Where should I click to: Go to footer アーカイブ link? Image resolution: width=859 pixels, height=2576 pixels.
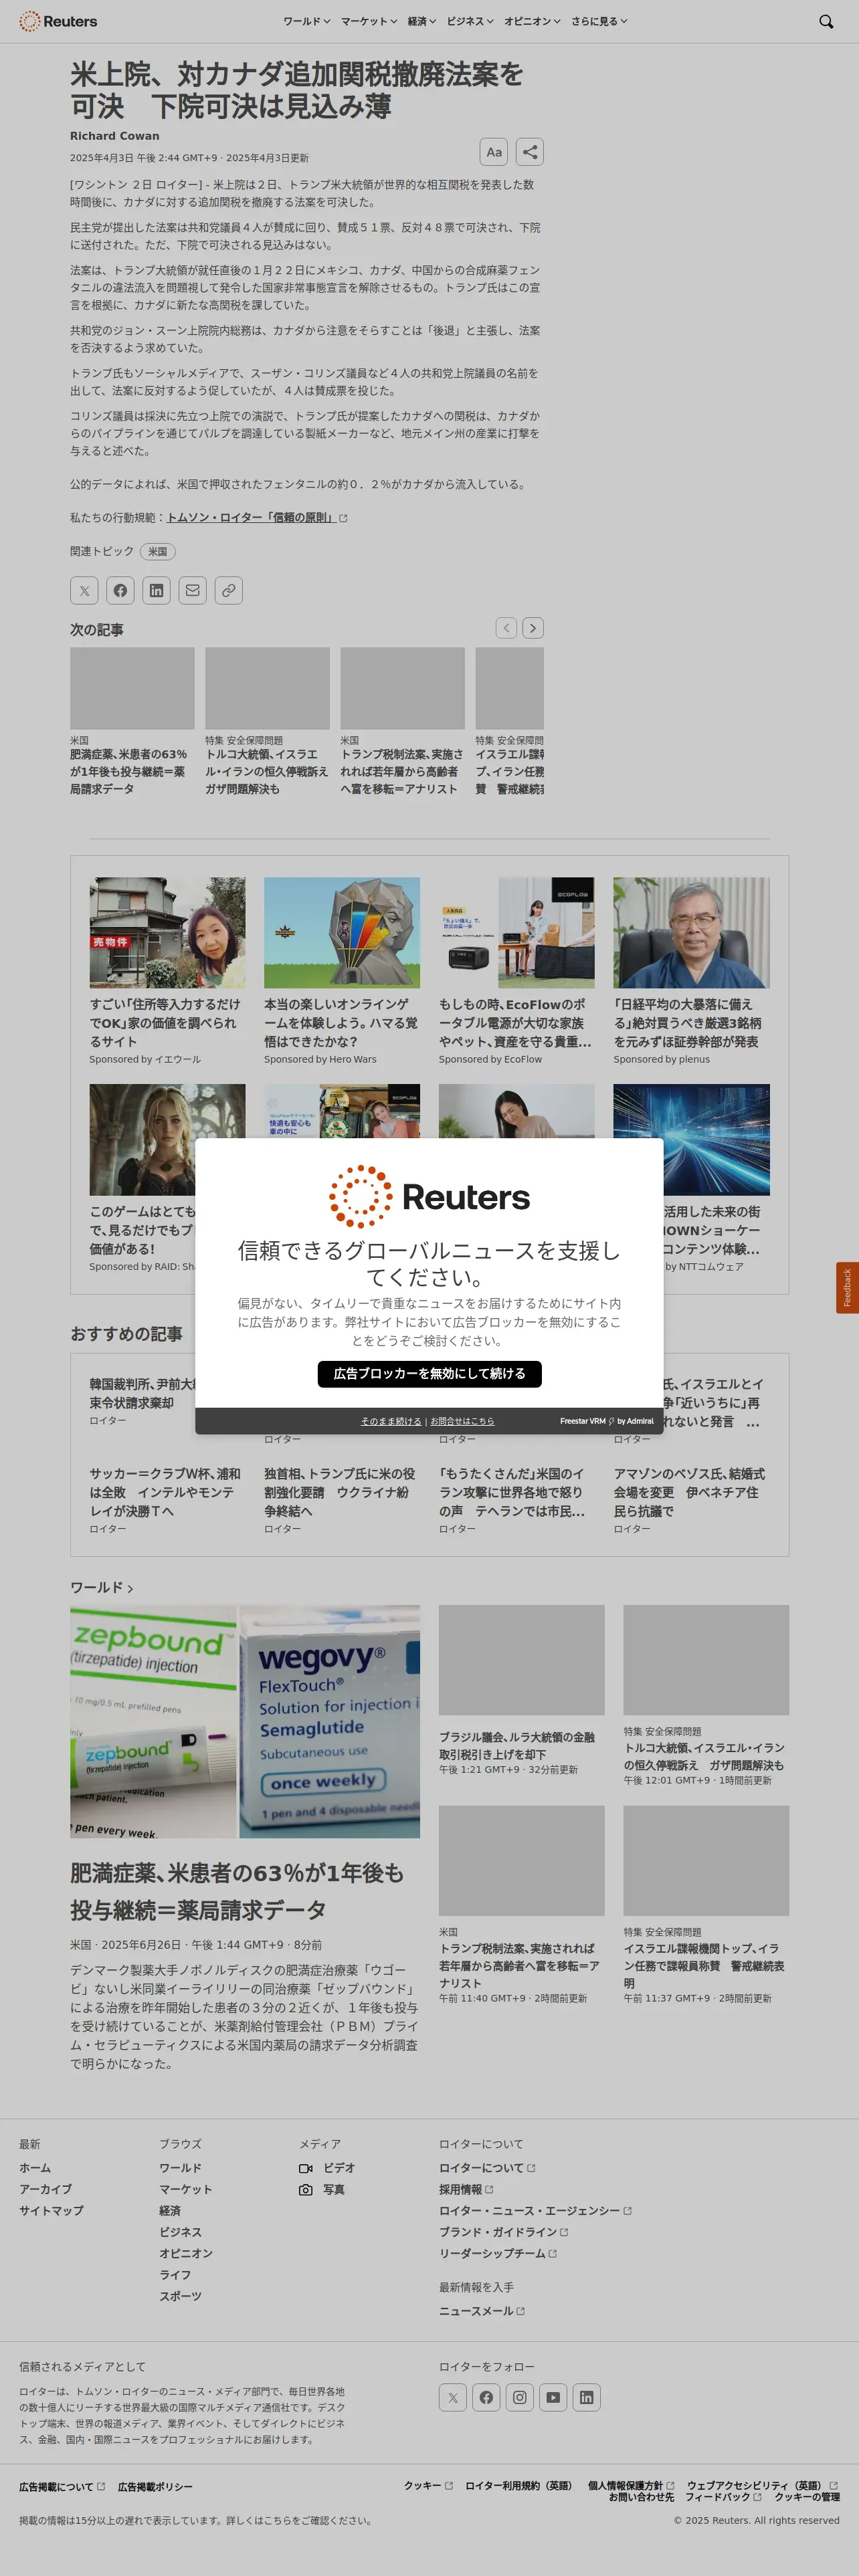point(46,2189)
